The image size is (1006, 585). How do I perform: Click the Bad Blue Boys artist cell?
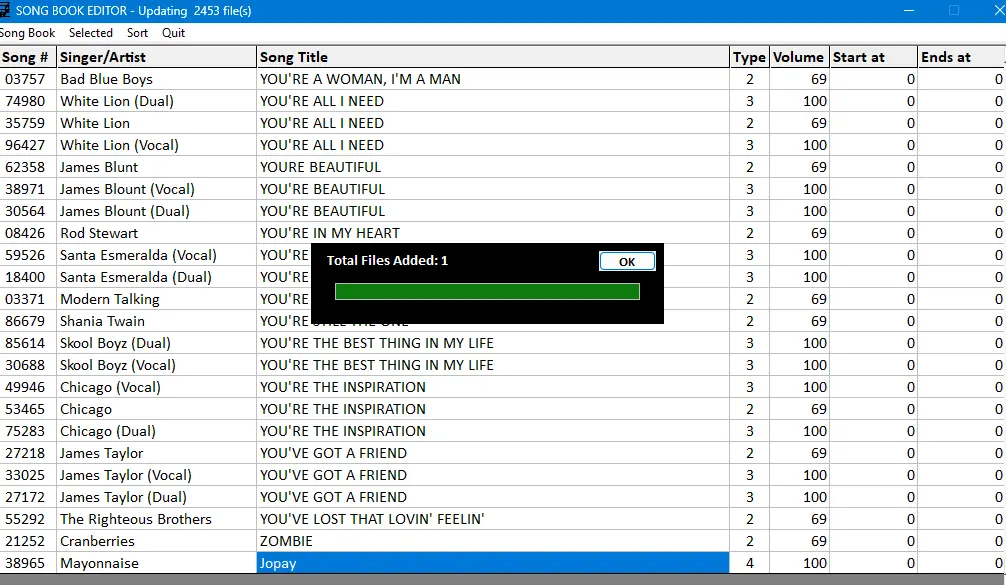(157, 79)
